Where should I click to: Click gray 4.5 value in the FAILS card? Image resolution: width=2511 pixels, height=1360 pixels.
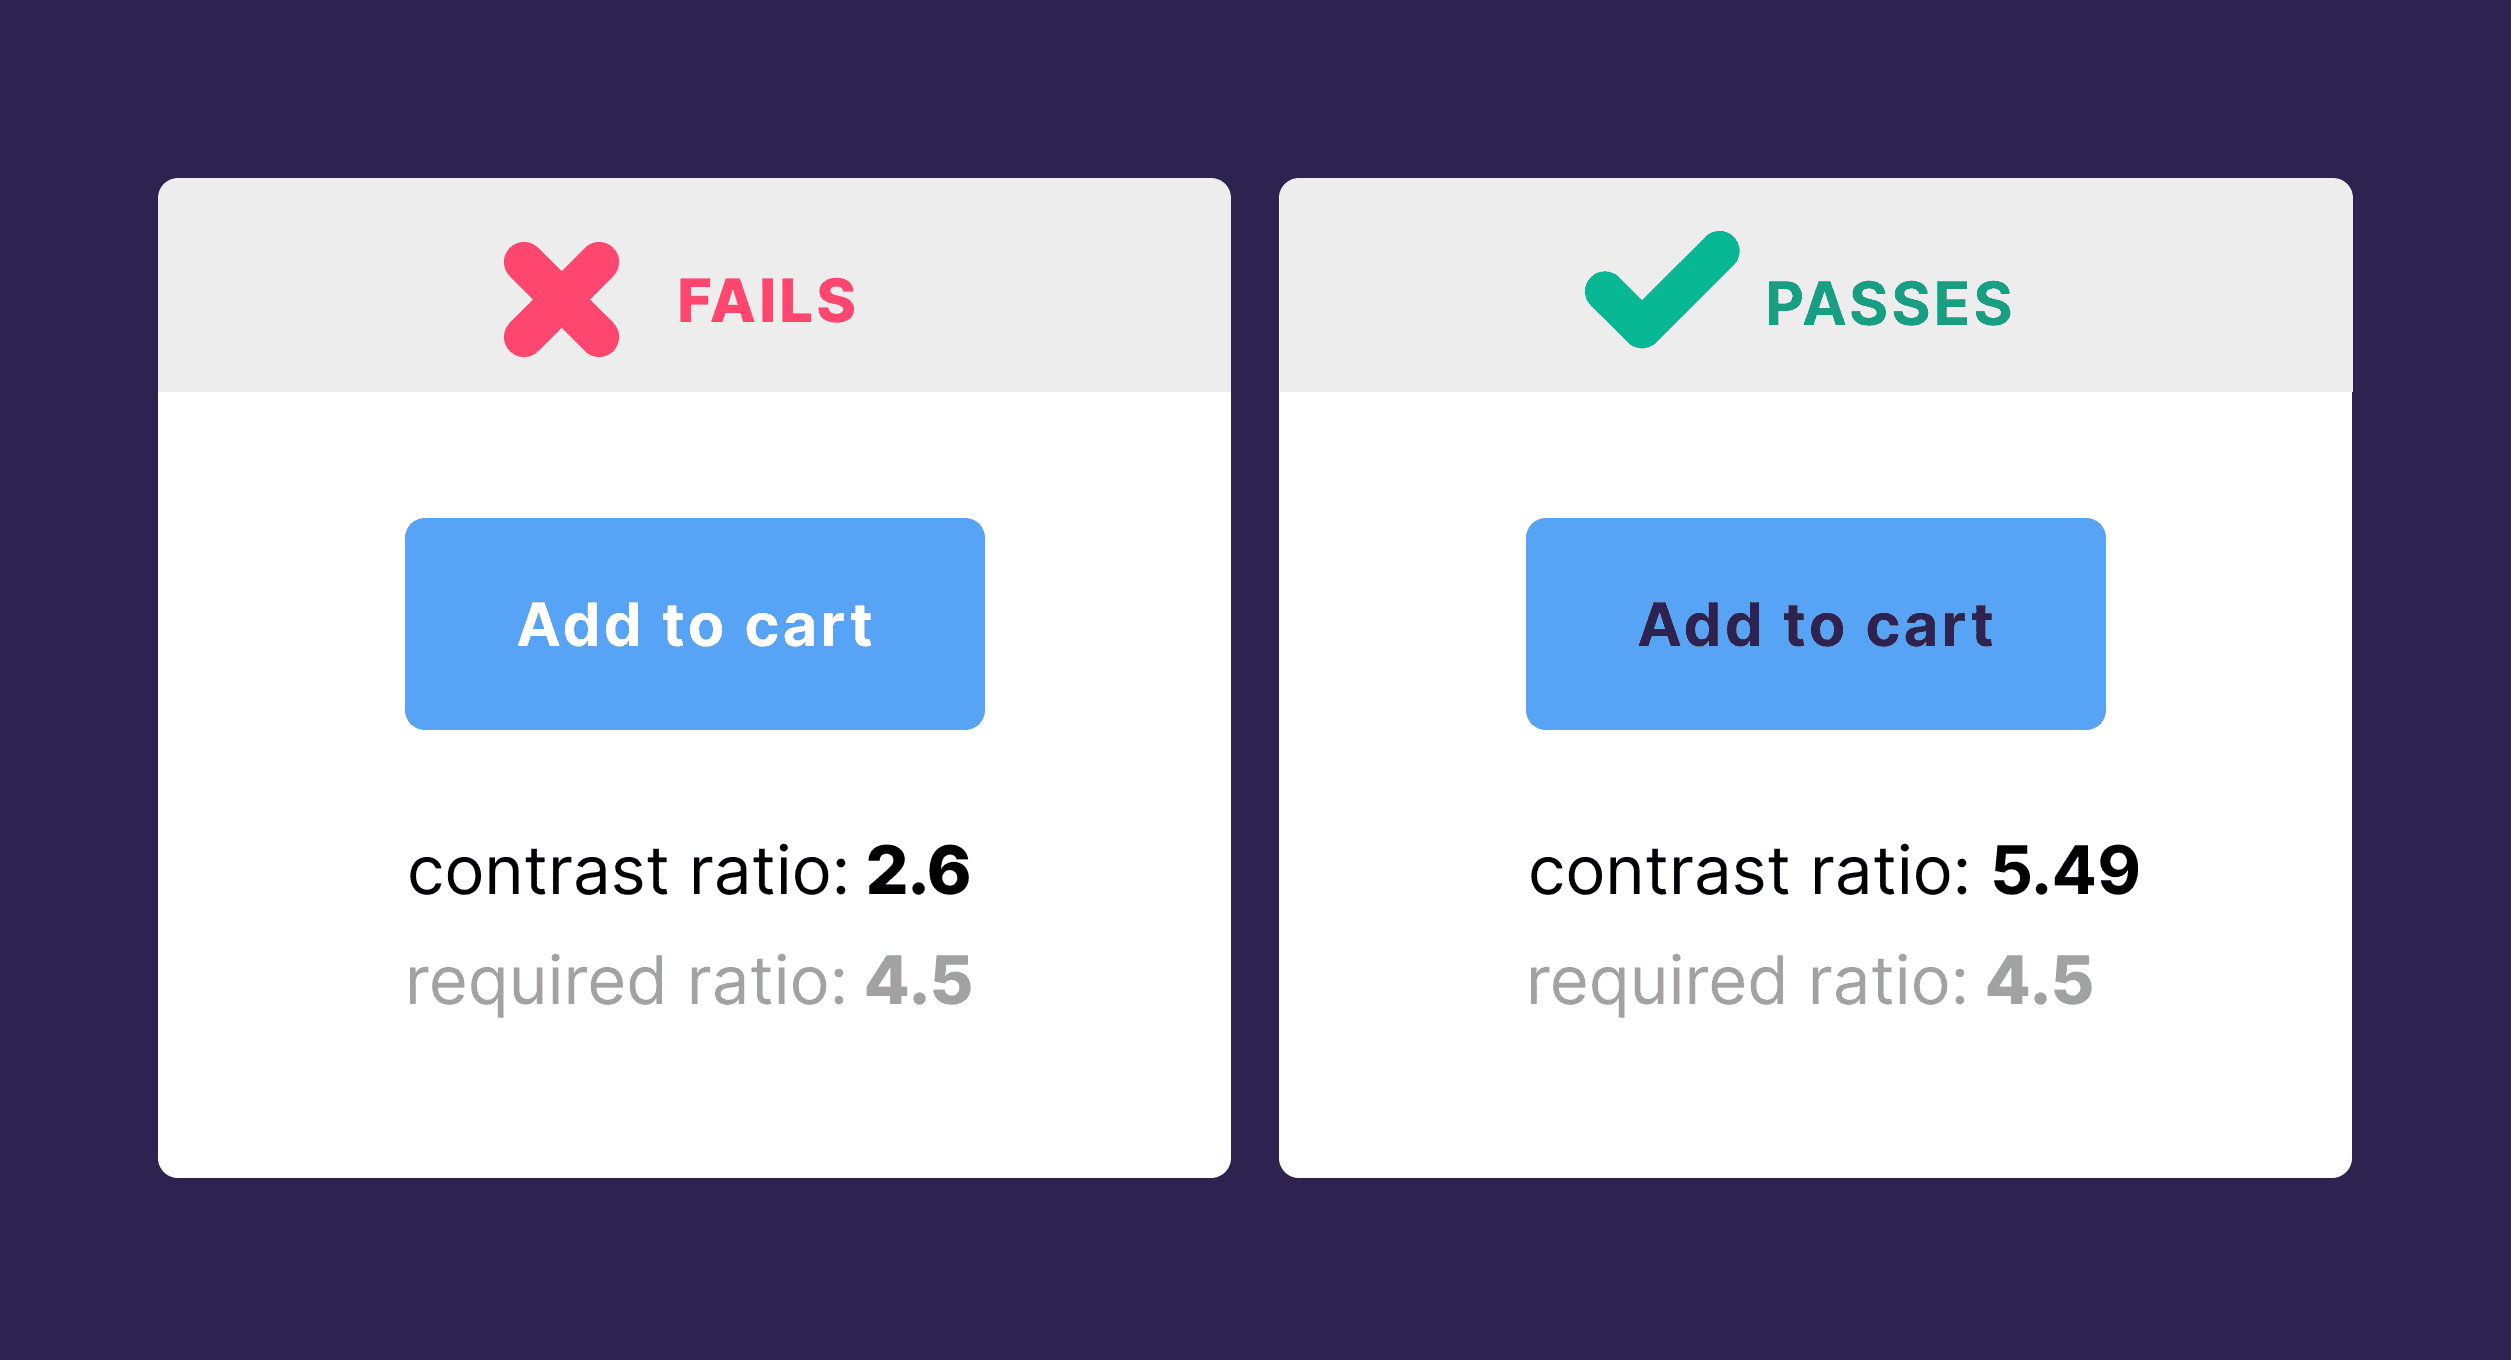point(918,981)
